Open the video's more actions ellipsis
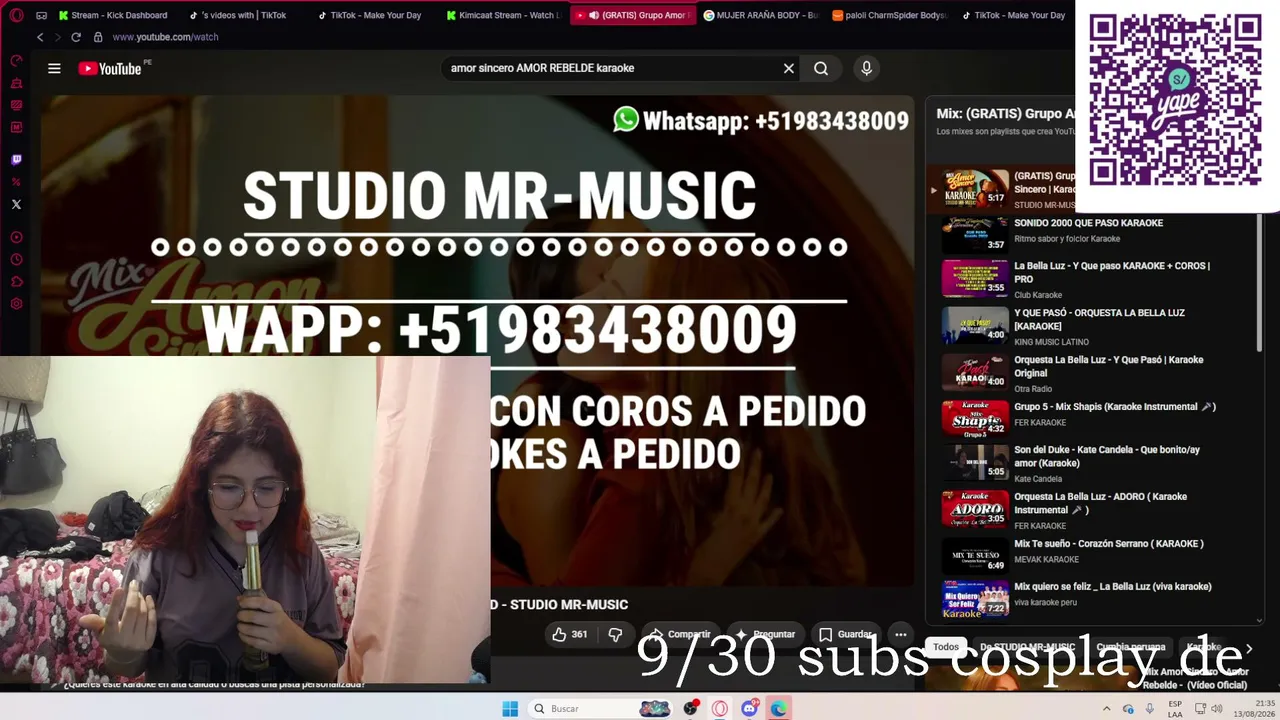Screen dimensions: 1280x720 click(900, 634)
